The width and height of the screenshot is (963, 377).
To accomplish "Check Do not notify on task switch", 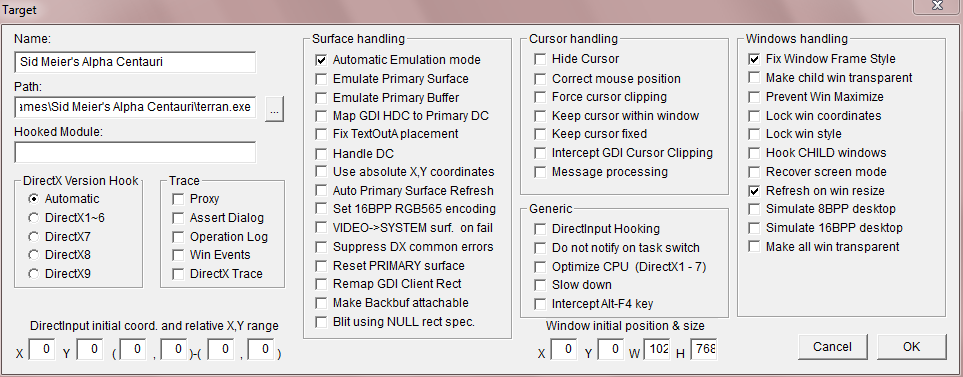I will pyautogui.click(x=540, y=248).
